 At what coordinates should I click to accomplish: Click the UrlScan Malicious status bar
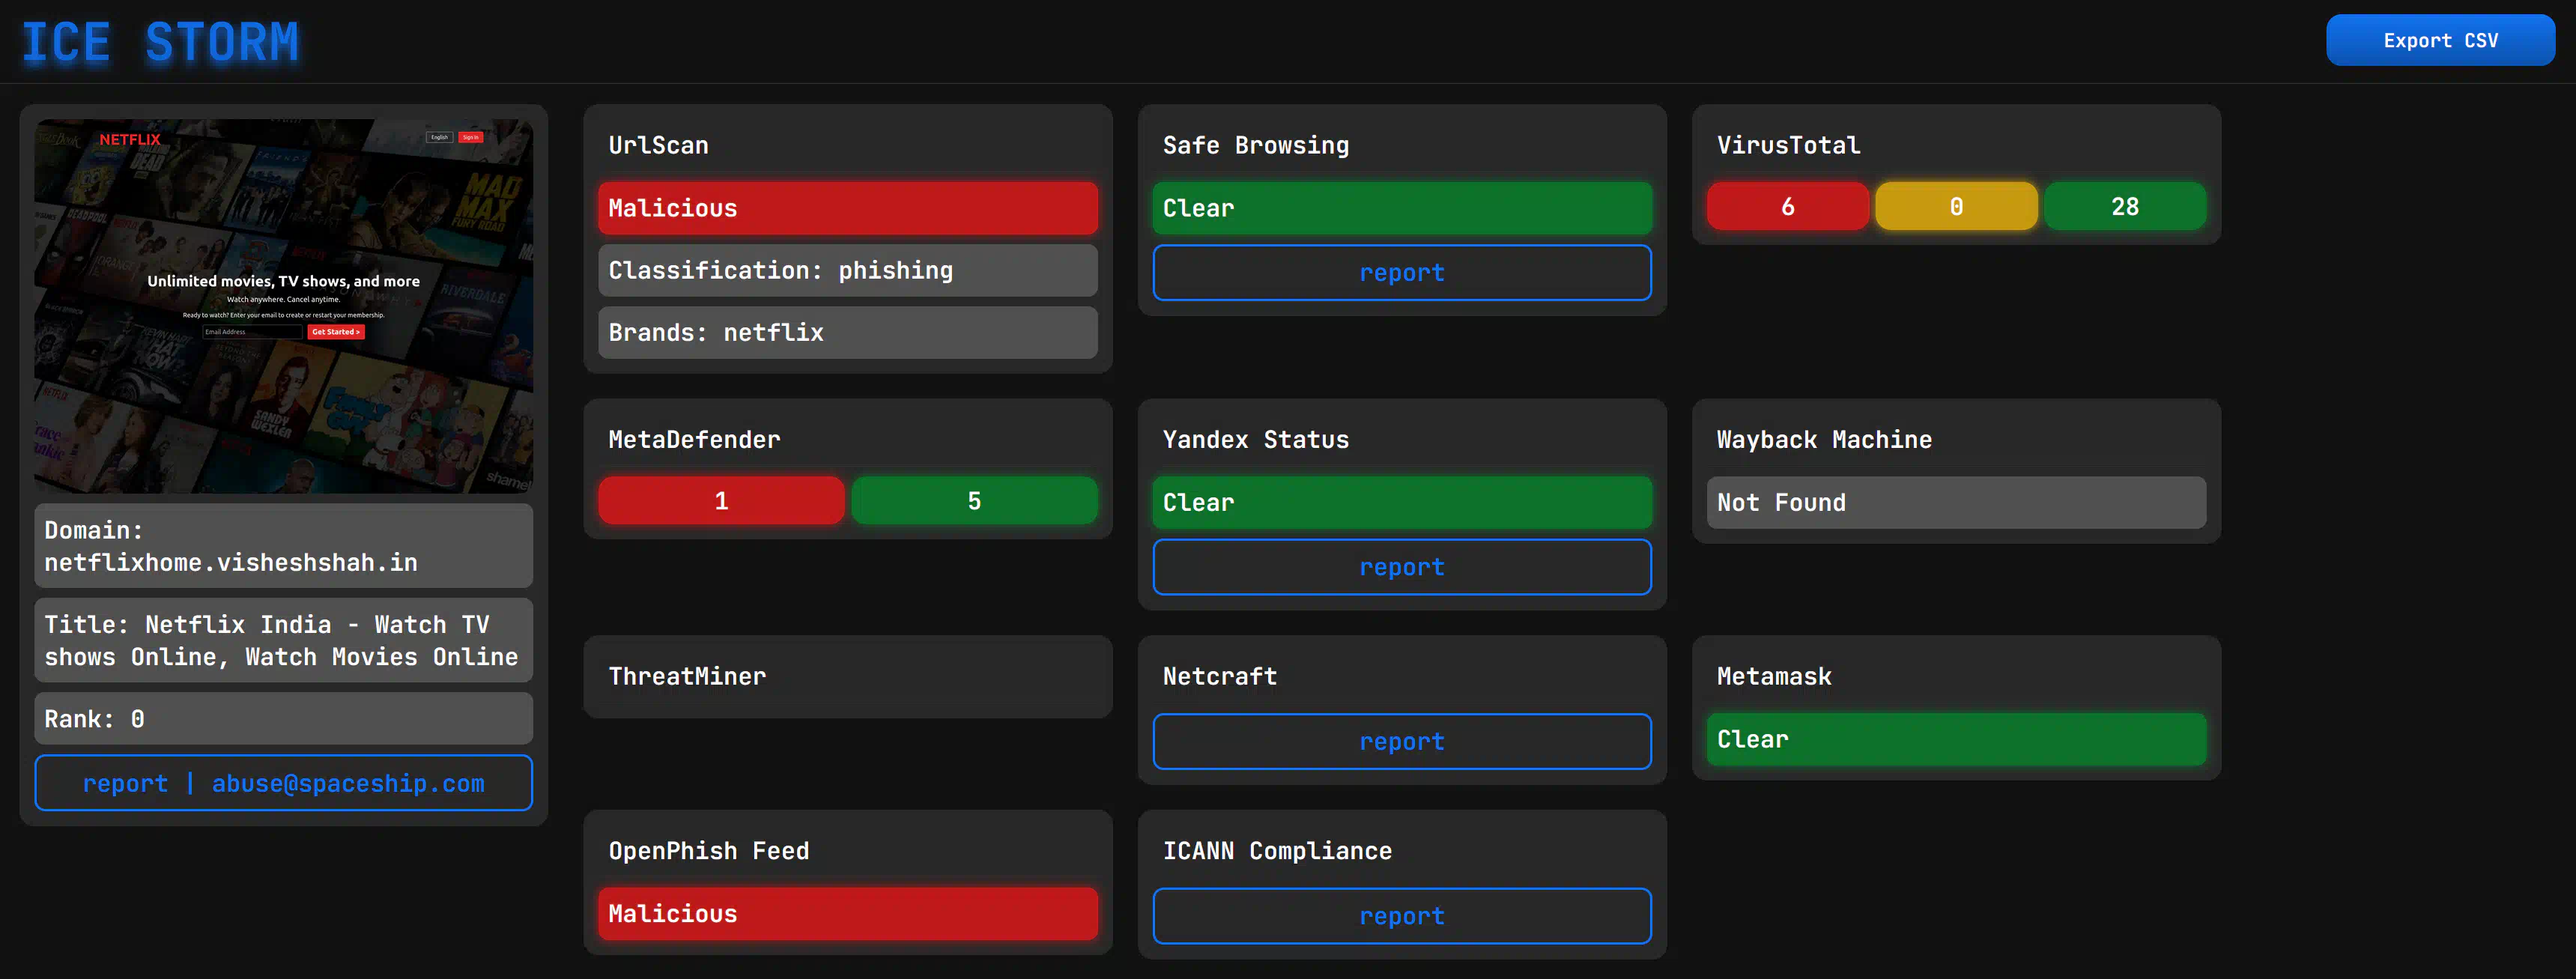[847, 208]
